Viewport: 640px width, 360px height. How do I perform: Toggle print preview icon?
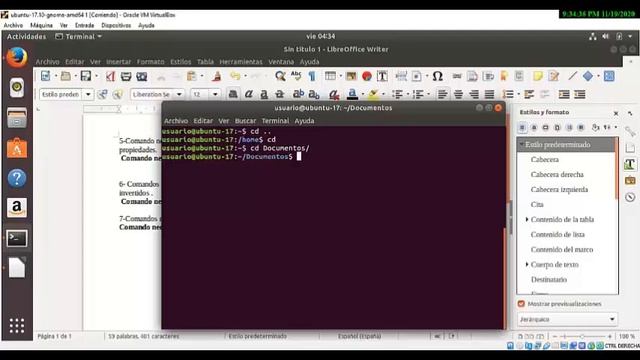pyautogui.click(x=142, y=76)
